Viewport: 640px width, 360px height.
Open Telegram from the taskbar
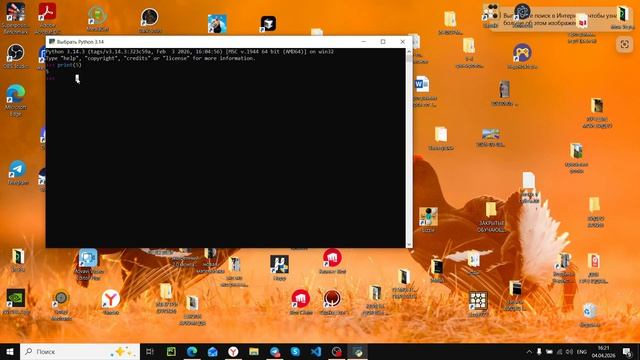275,351
